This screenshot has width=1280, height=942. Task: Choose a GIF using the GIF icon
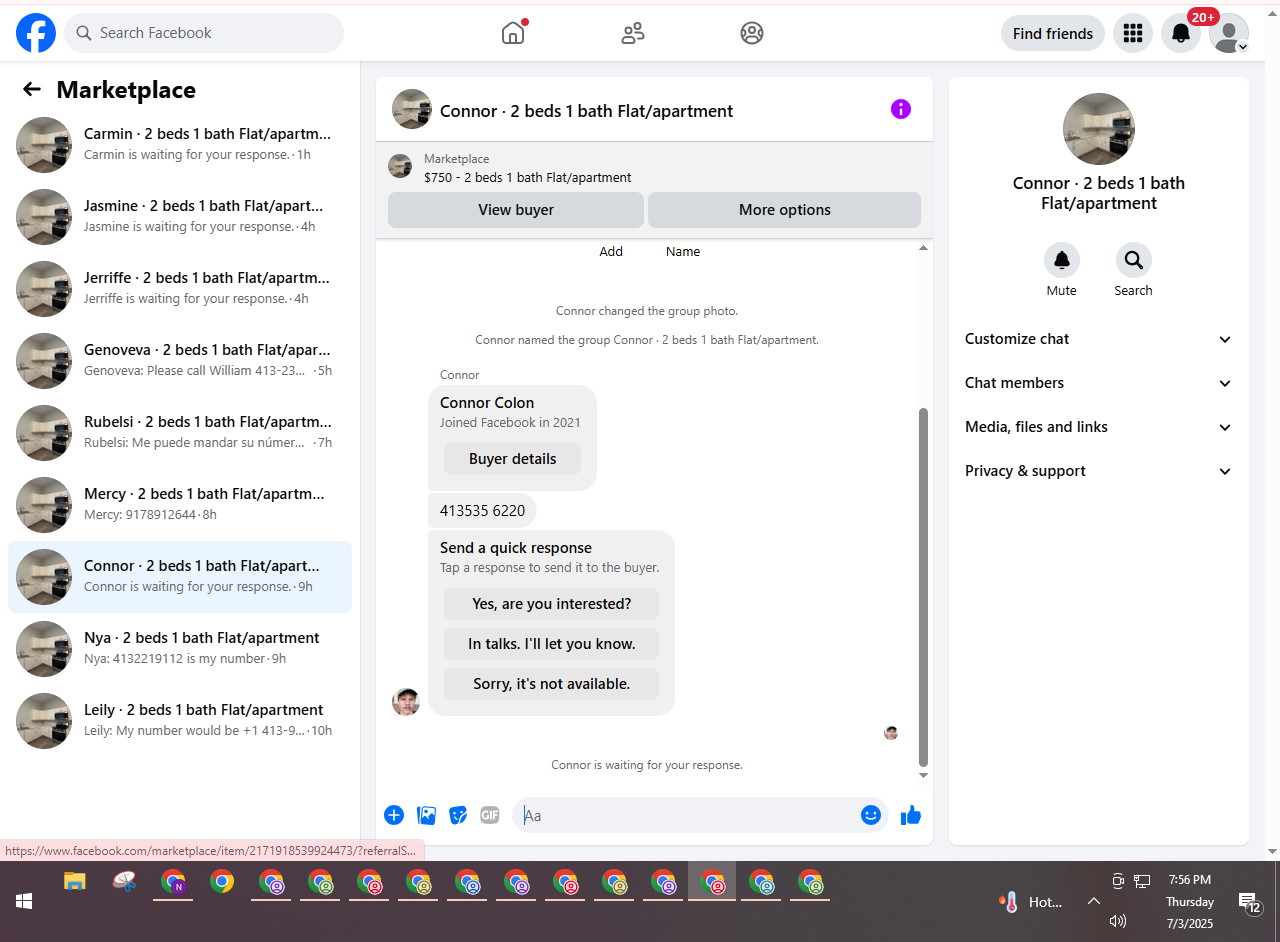click(490, 815)
